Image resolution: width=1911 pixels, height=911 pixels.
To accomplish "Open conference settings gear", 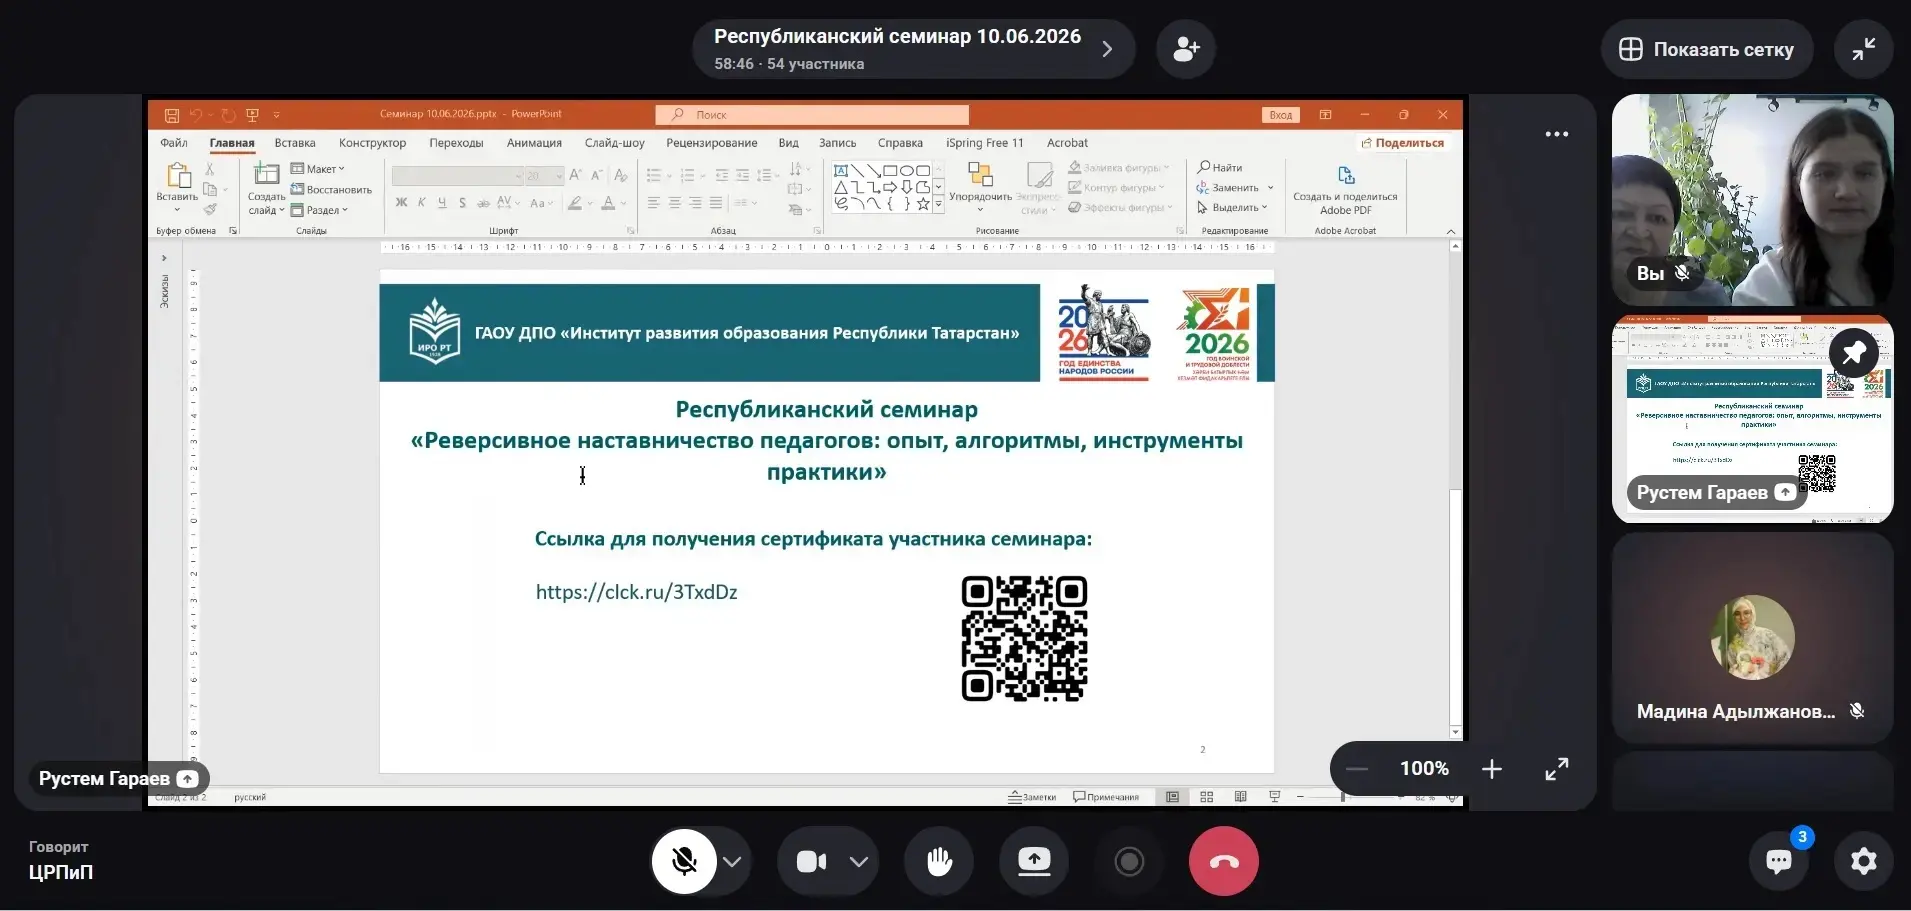I will (1864, 861).
